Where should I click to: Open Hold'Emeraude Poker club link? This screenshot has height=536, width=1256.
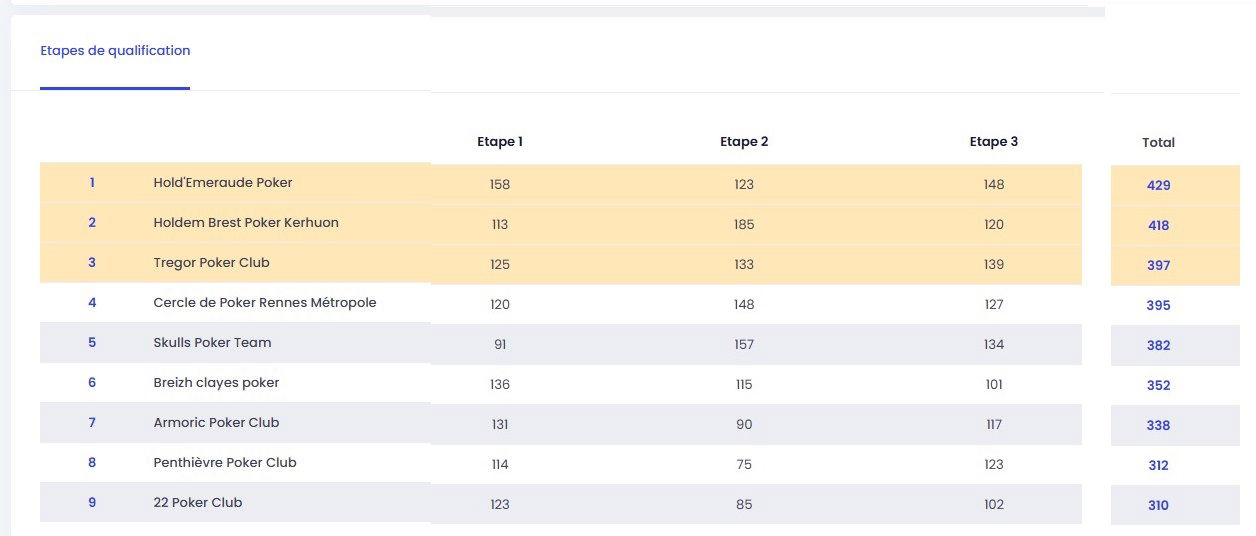[223, 183]
